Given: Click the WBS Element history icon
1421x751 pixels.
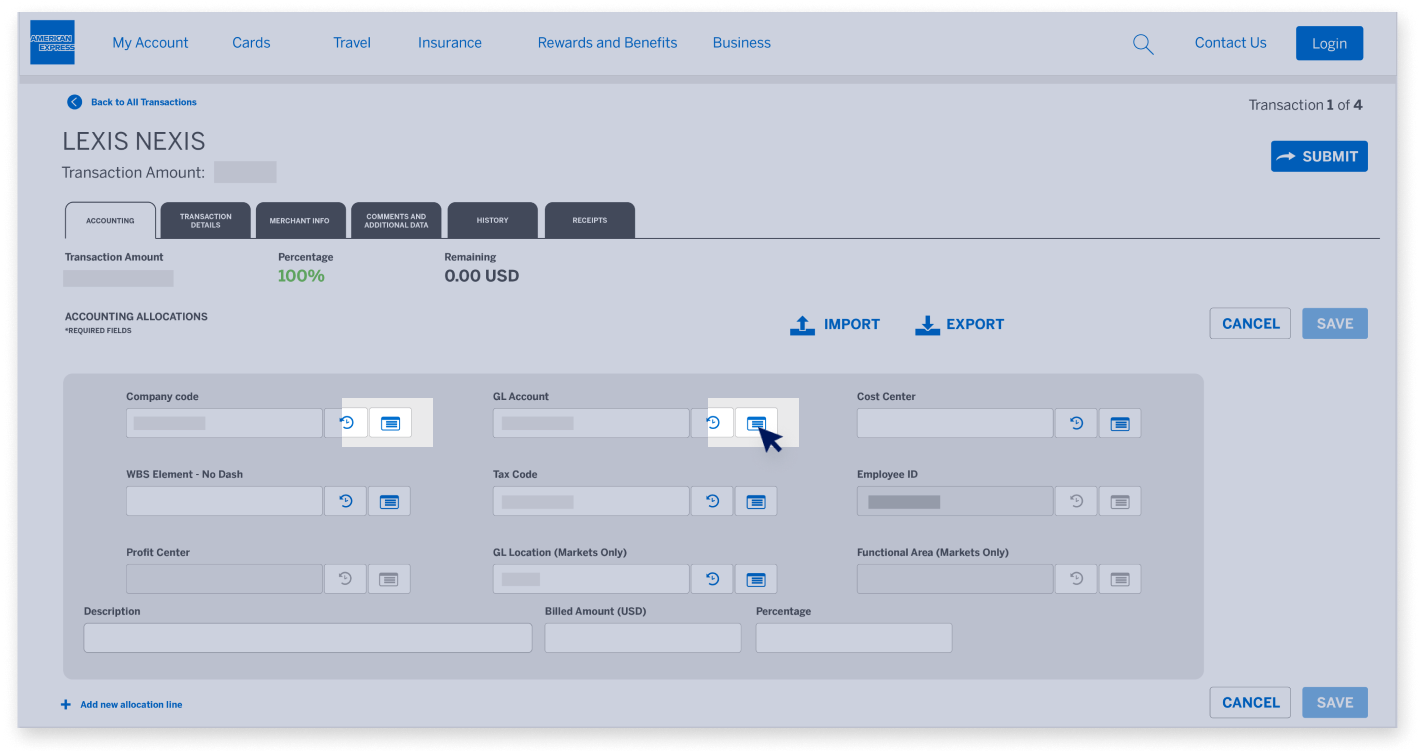Looking at the screenshot, I should coord(346,501).
